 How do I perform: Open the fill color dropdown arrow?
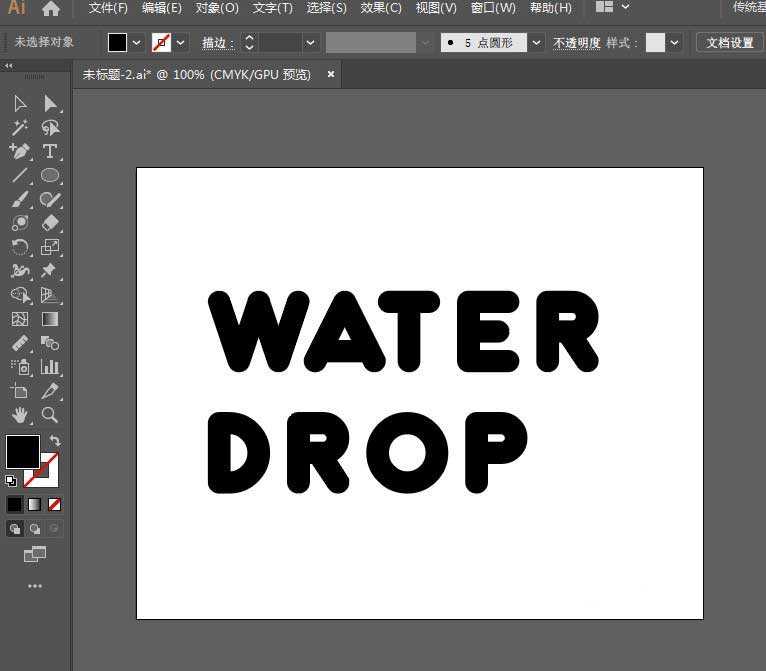click(x=136, y=43)
